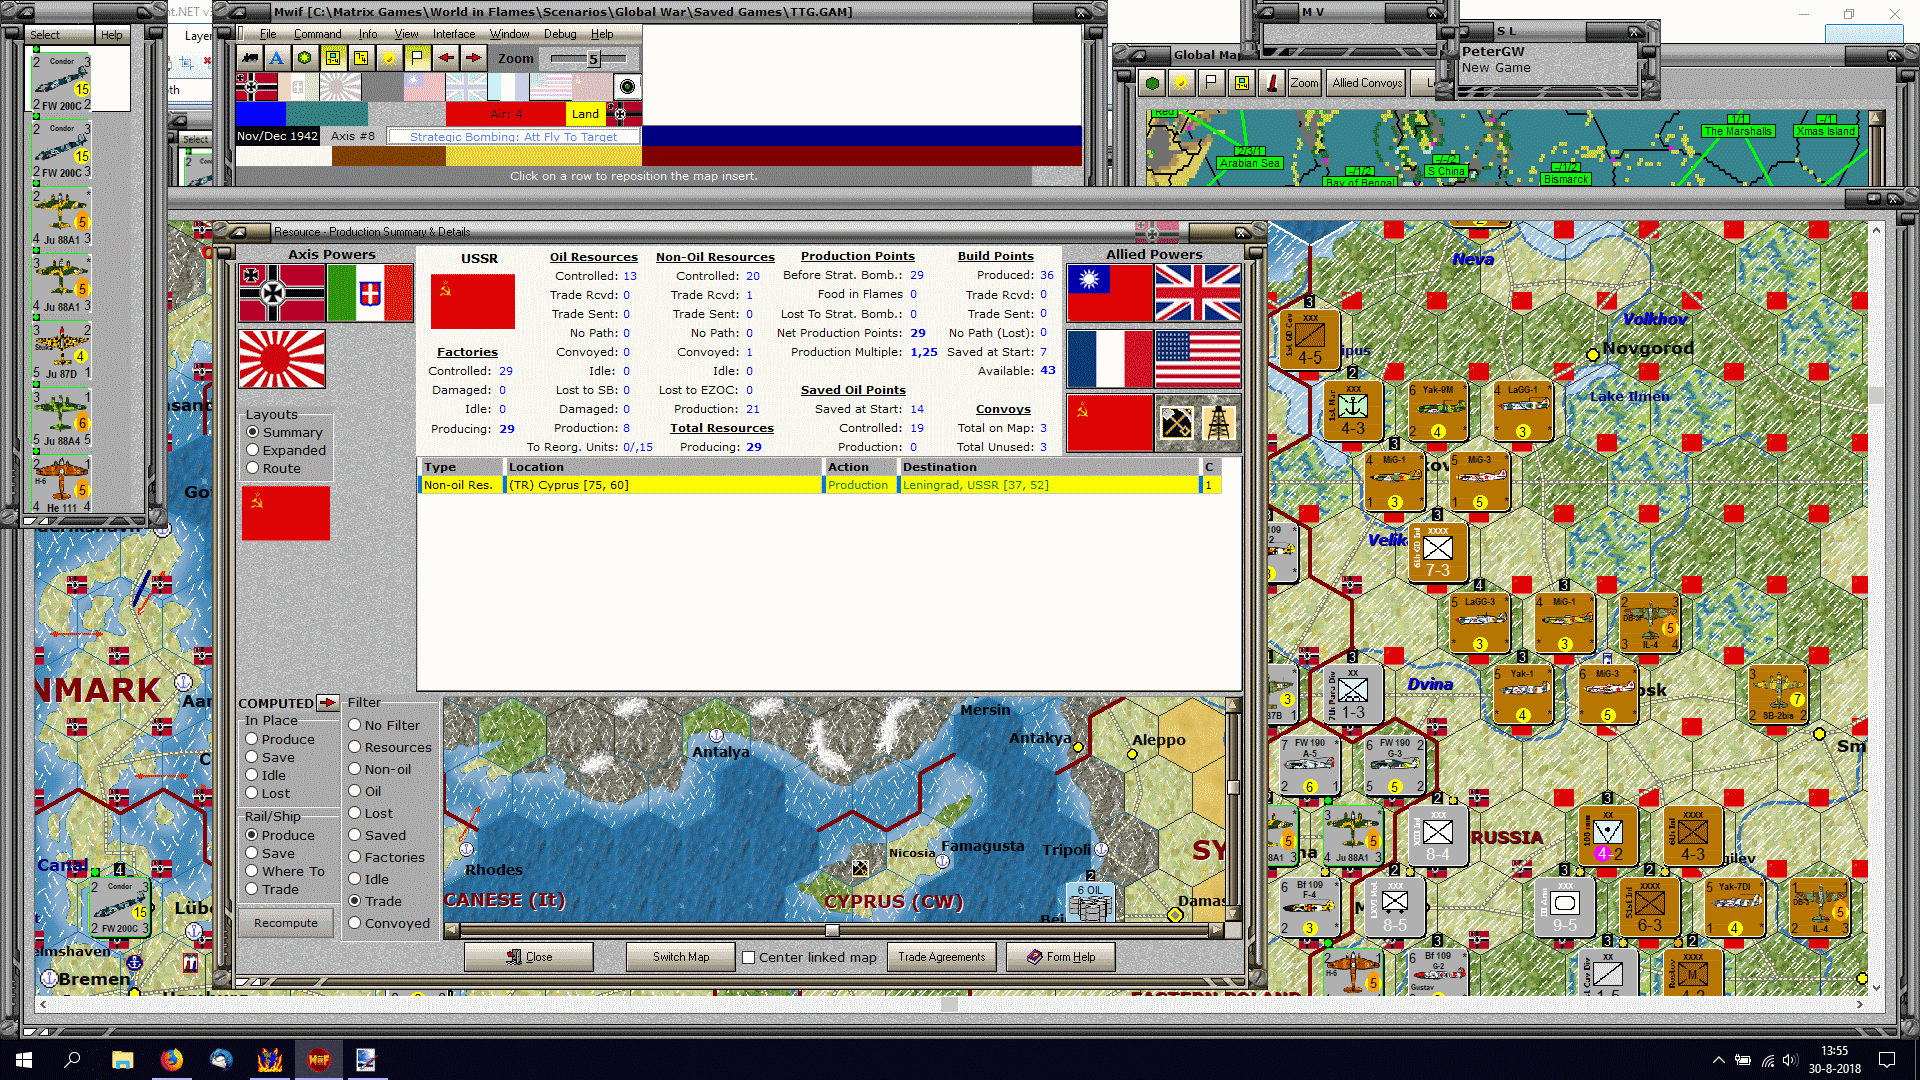Select the Expanded layout radio button
The height and width of the screenshot is (1080, 1920).
tap(253, 450)
